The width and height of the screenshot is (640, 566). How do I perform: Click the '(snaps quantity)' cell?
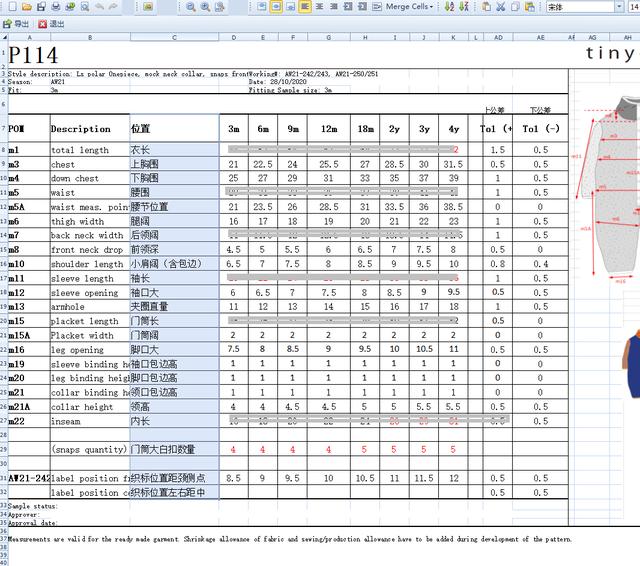(90, 450)
